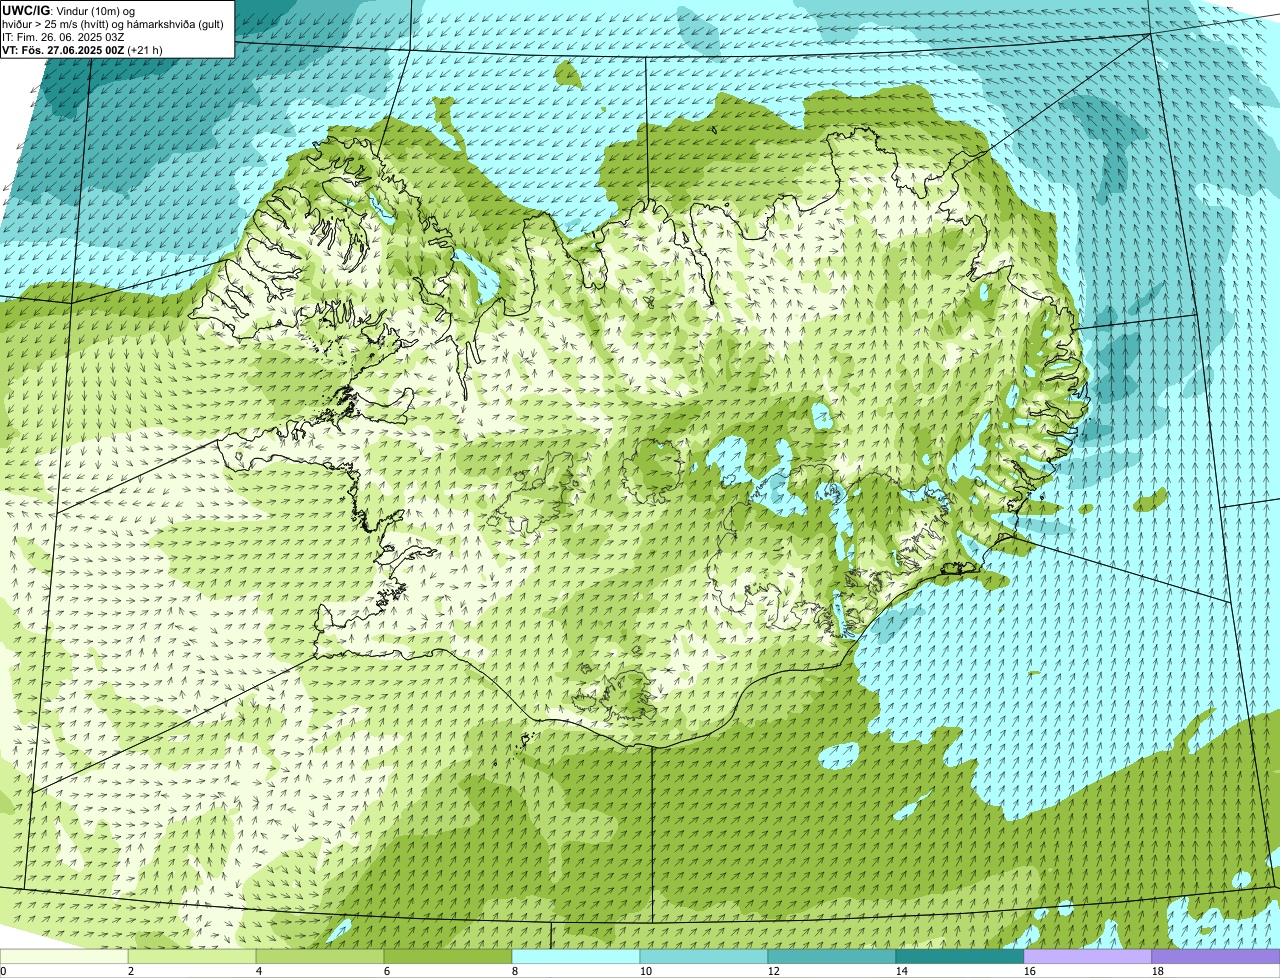Pick the 8–10 m/s light cyan legend swatch
The height and width of the screenshot is (978, 1280).
pyautogui.click(x=576, y=956)
